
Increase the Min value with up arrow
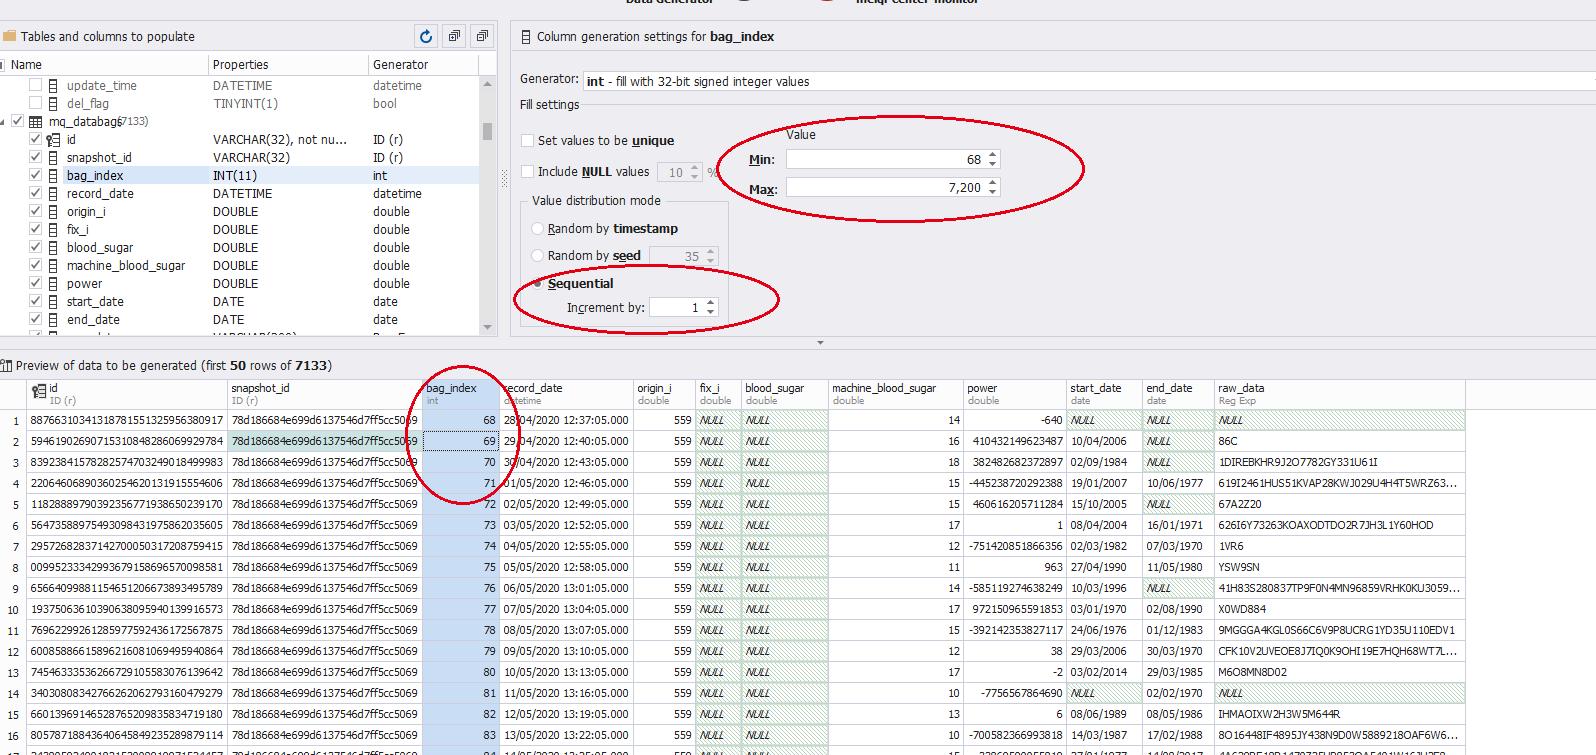point(993,155)
